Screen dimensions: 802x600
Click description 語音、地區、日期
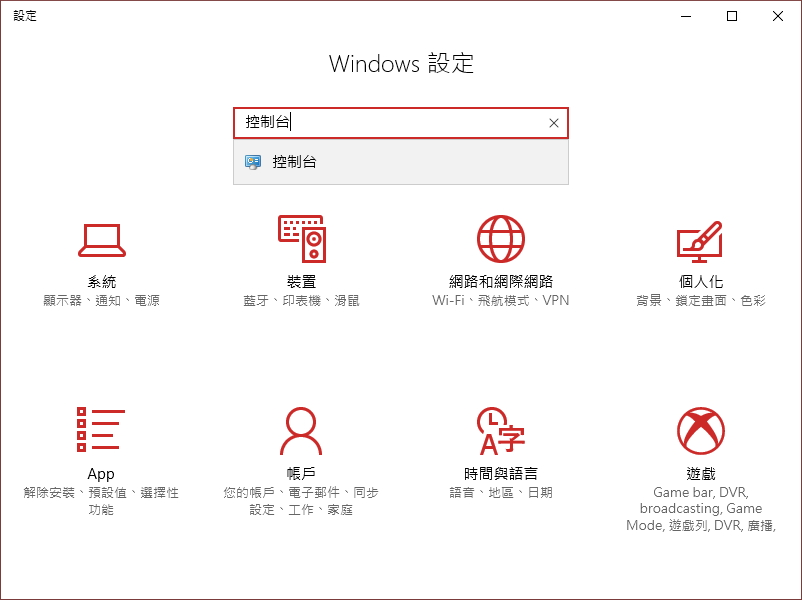[x=501, y=493]
